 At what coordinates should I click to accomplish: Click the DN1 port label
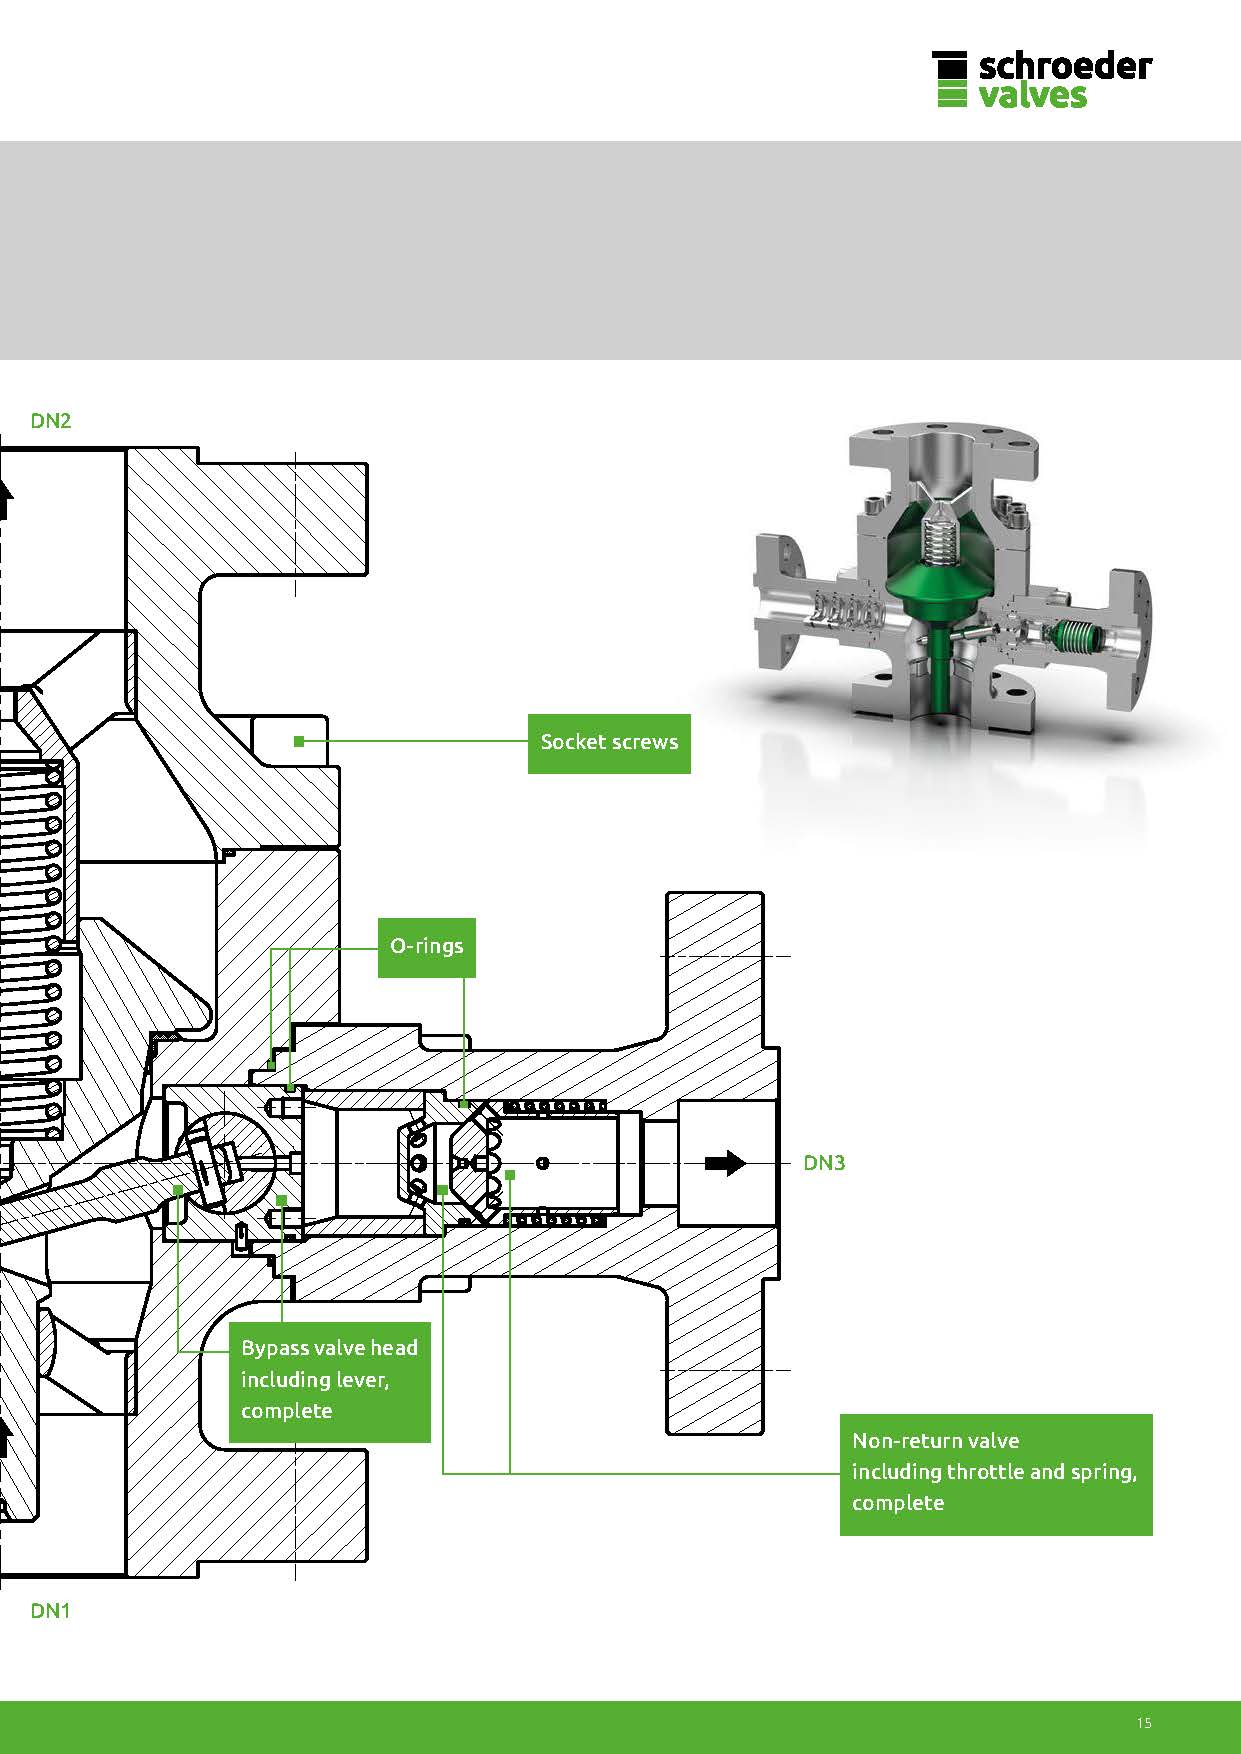[x=51, y=1610]
